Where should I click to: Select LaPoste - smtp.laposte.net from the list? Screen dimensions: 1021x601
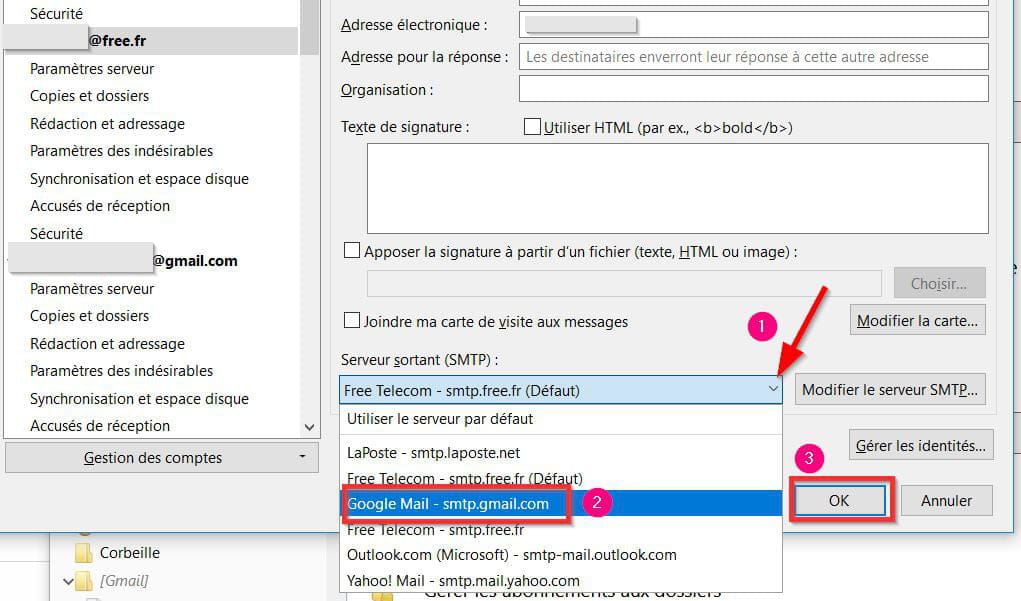[x=561, y=453]
